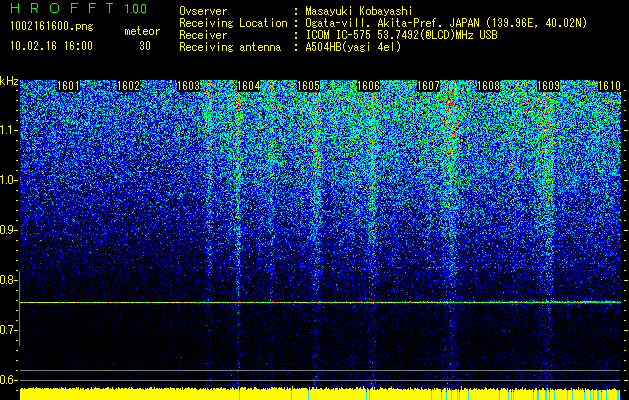Screen dimensions: 629x400
Task: Click the 0.8 kHz axis tick label
Action: tap(9, 280)
